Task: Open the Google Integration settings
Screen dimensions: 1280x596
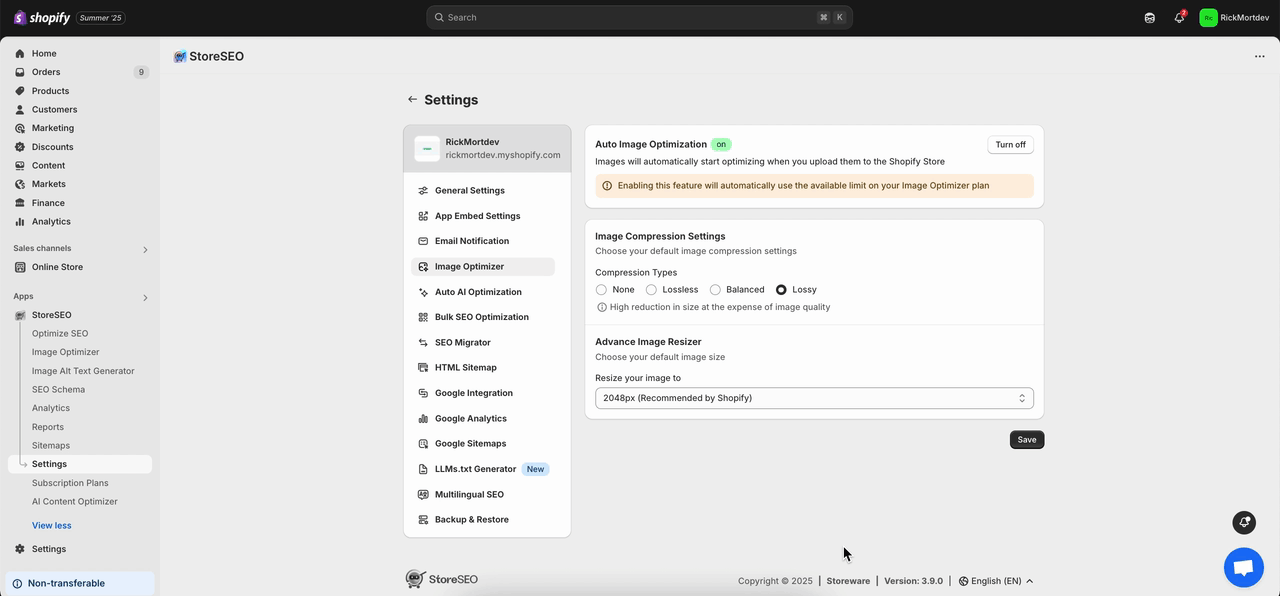Action: [483, 393]
